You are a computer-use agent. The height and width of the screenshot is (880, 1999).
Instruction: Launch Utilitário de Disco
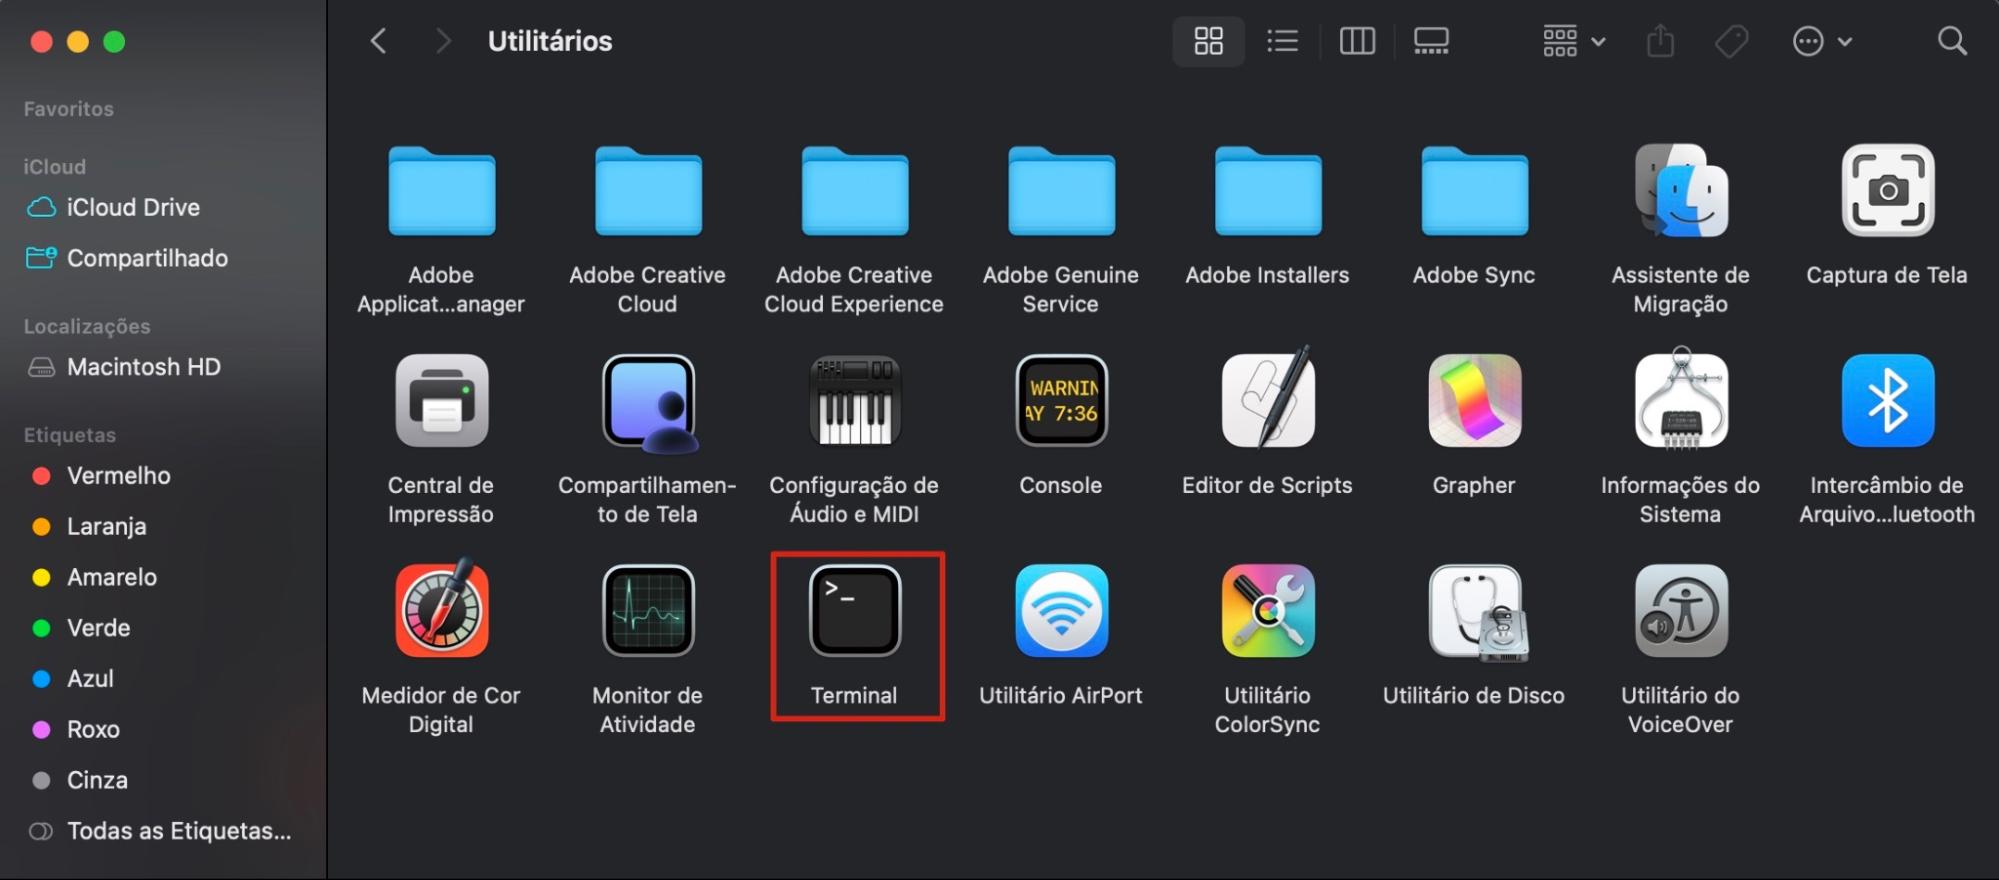[1476, 611]
